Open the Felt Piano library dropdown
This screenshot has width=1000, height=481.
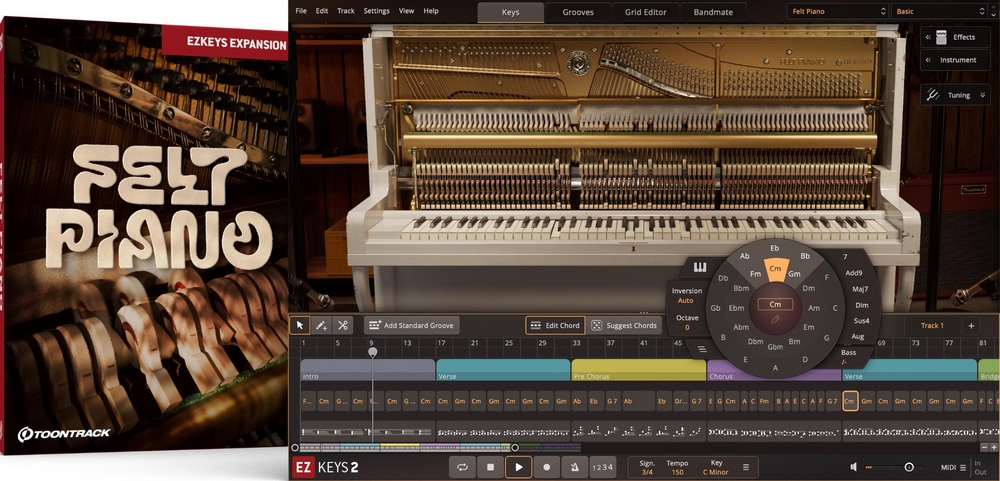click(x=837, y=11)
